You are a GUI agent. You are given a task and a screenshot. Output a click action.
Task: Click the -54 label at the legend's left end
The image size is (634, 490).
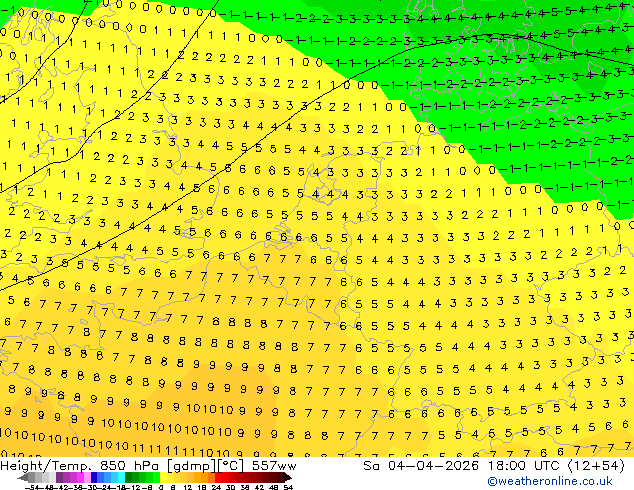pos(32,487)
